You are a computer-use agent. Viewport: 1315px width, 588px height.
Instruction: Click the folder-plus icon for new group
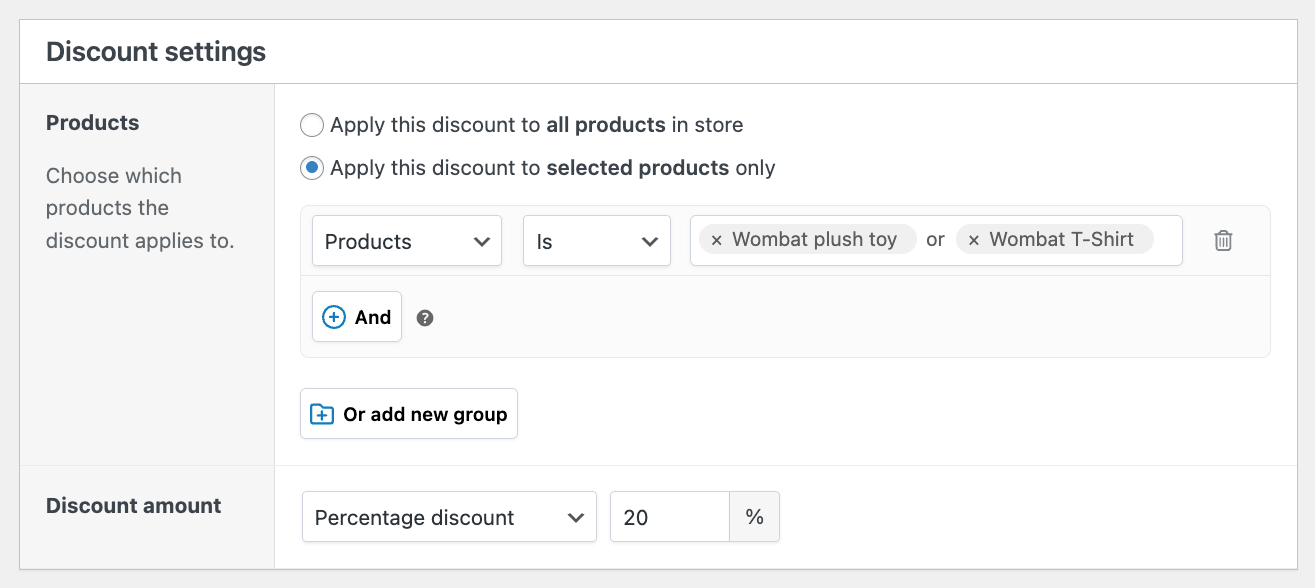pos(322,414)
